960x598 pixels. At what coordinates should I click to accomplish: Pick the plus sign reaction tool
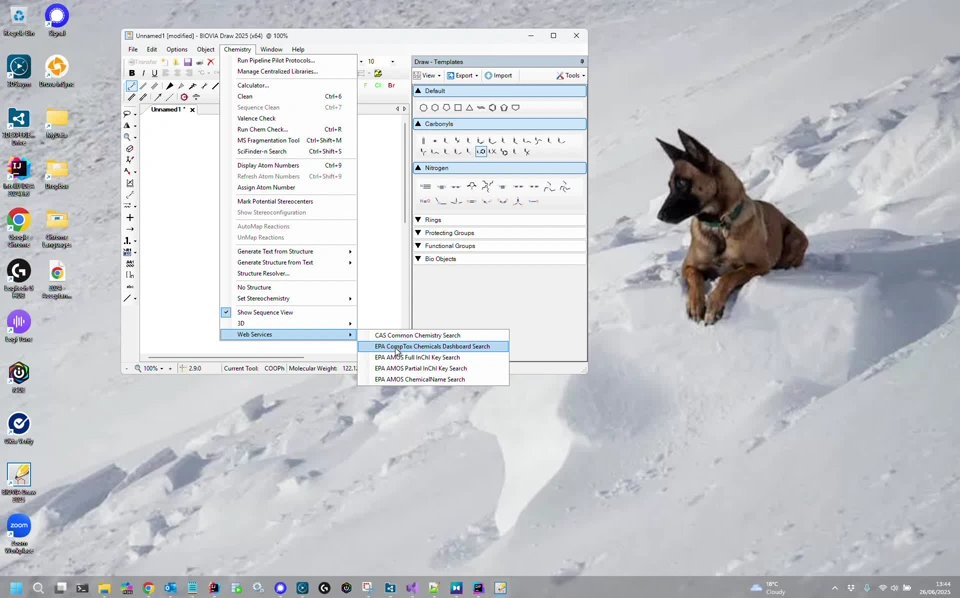(129, 217)
